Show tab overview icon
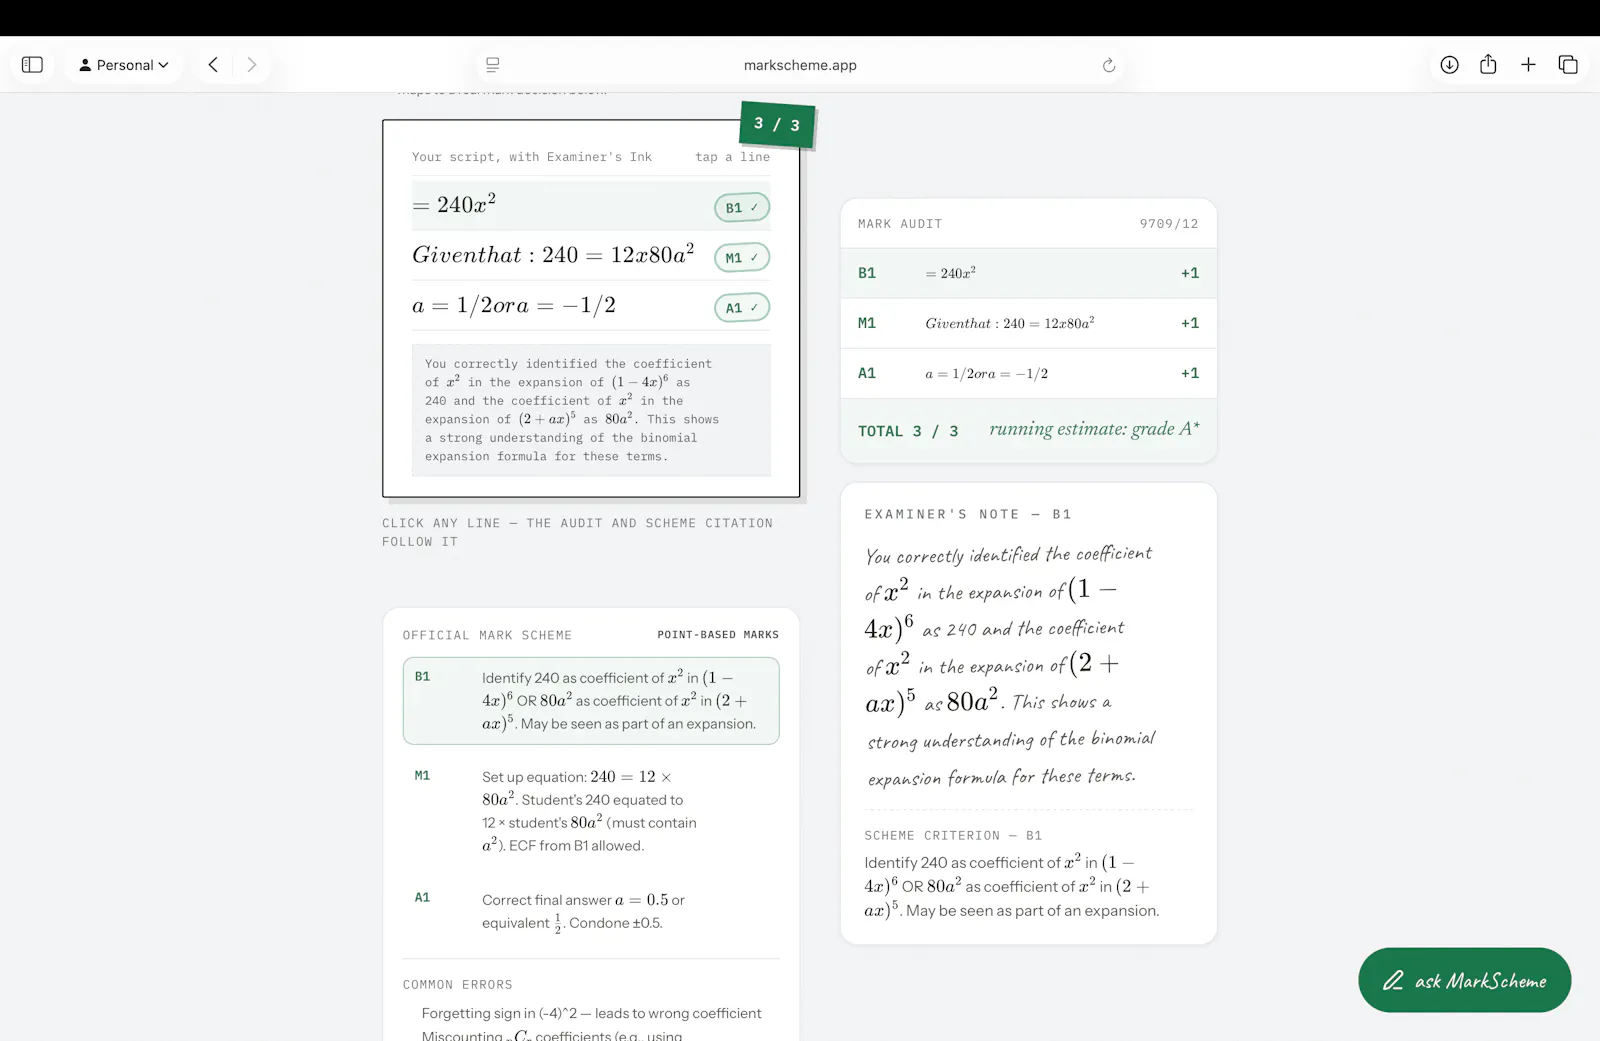1600x1041 pixels. click(1568, 65)
